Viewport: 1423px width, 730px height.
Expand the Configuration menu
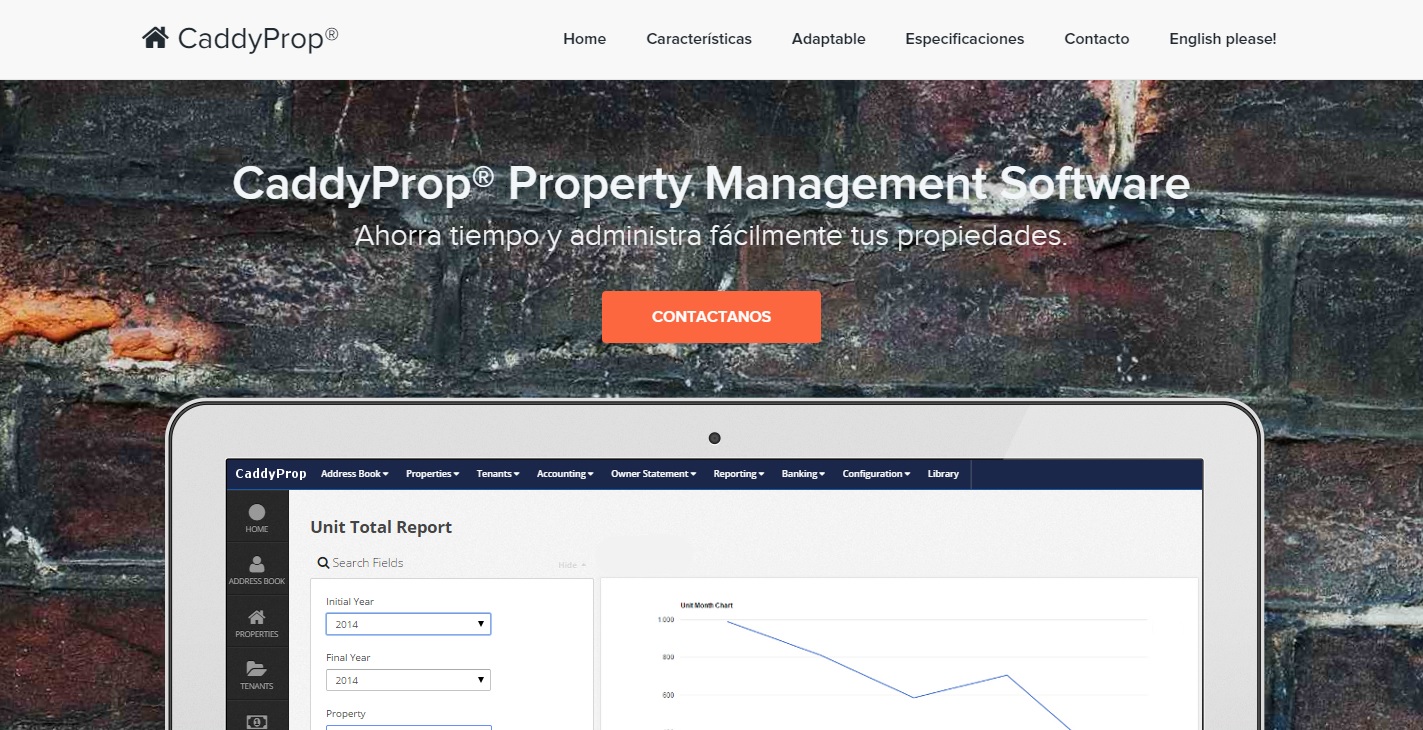[x=876, y=474]
